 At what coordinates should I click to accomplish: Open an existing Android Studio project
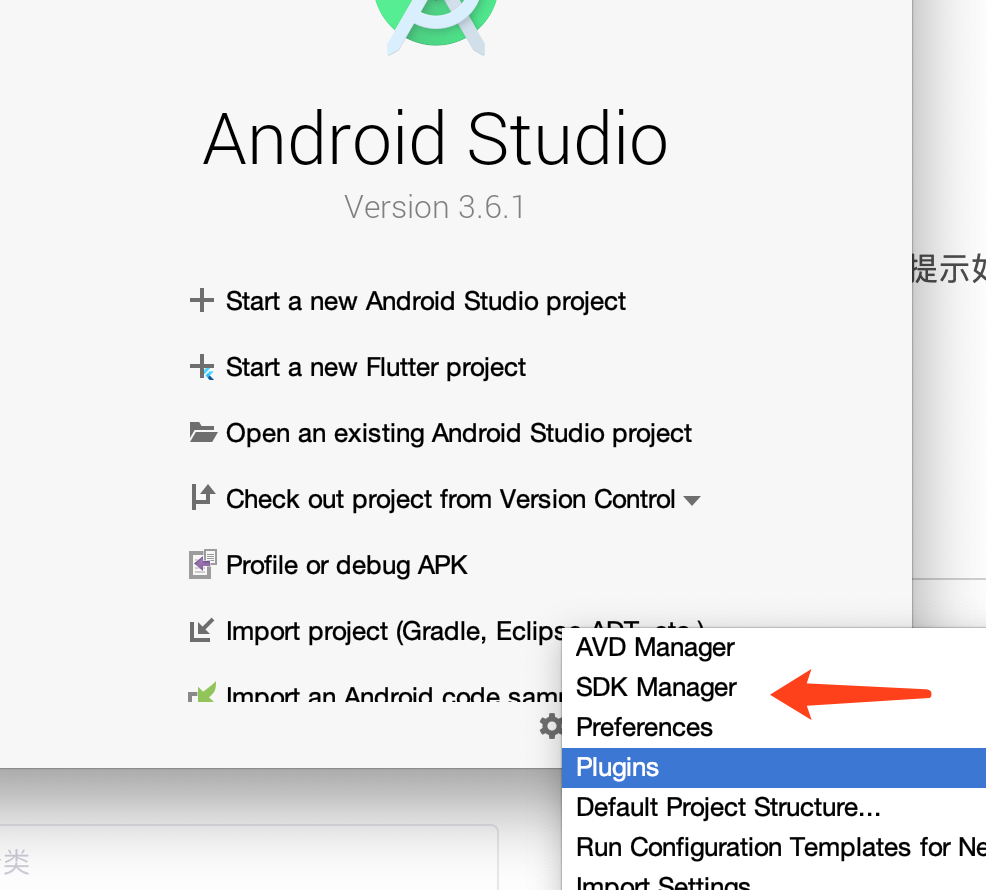pyautogui.click(x=458, y=433)
